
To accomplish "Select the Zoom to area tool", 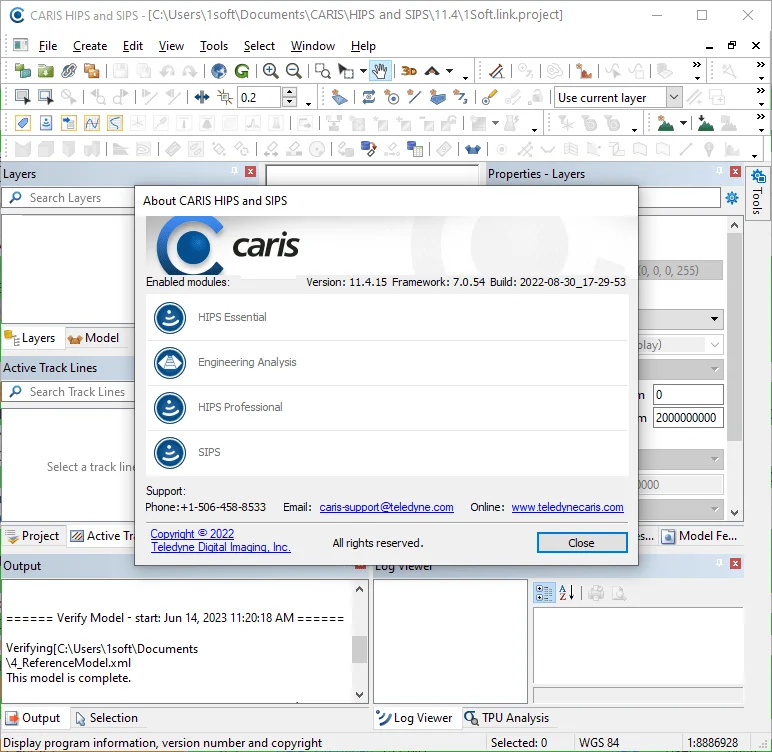I will coord(322,71).
